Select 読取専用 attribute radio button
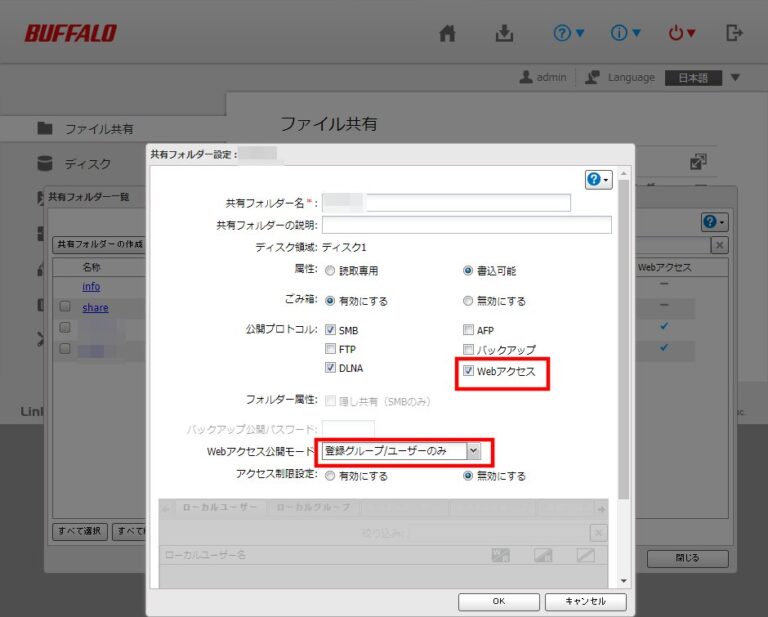Viewport: 768px width, 617px height. [330, 271]
